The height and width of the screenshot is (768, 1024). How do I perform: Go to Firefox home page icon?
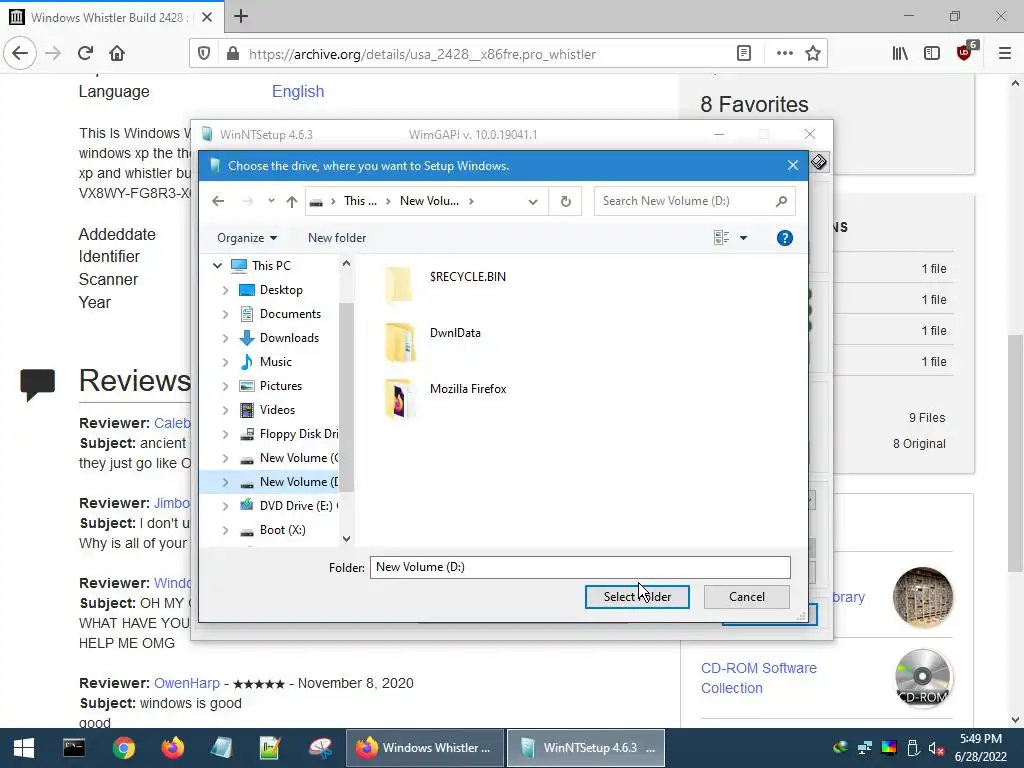(117, 54)
